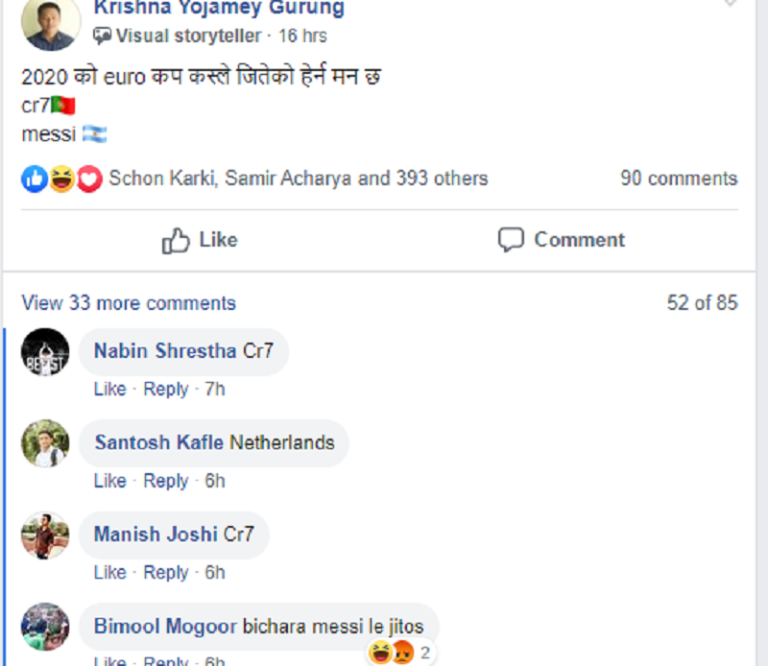Open Manish Joshi's avatar
The image size is (768, 666).
point(46,536)
